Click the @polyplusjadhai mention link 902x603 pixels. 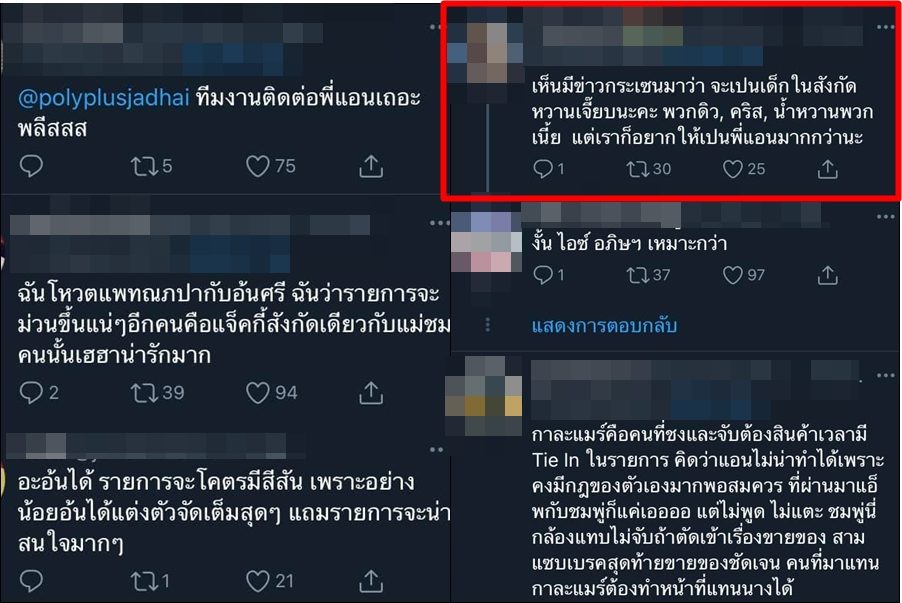pos(104,98)
